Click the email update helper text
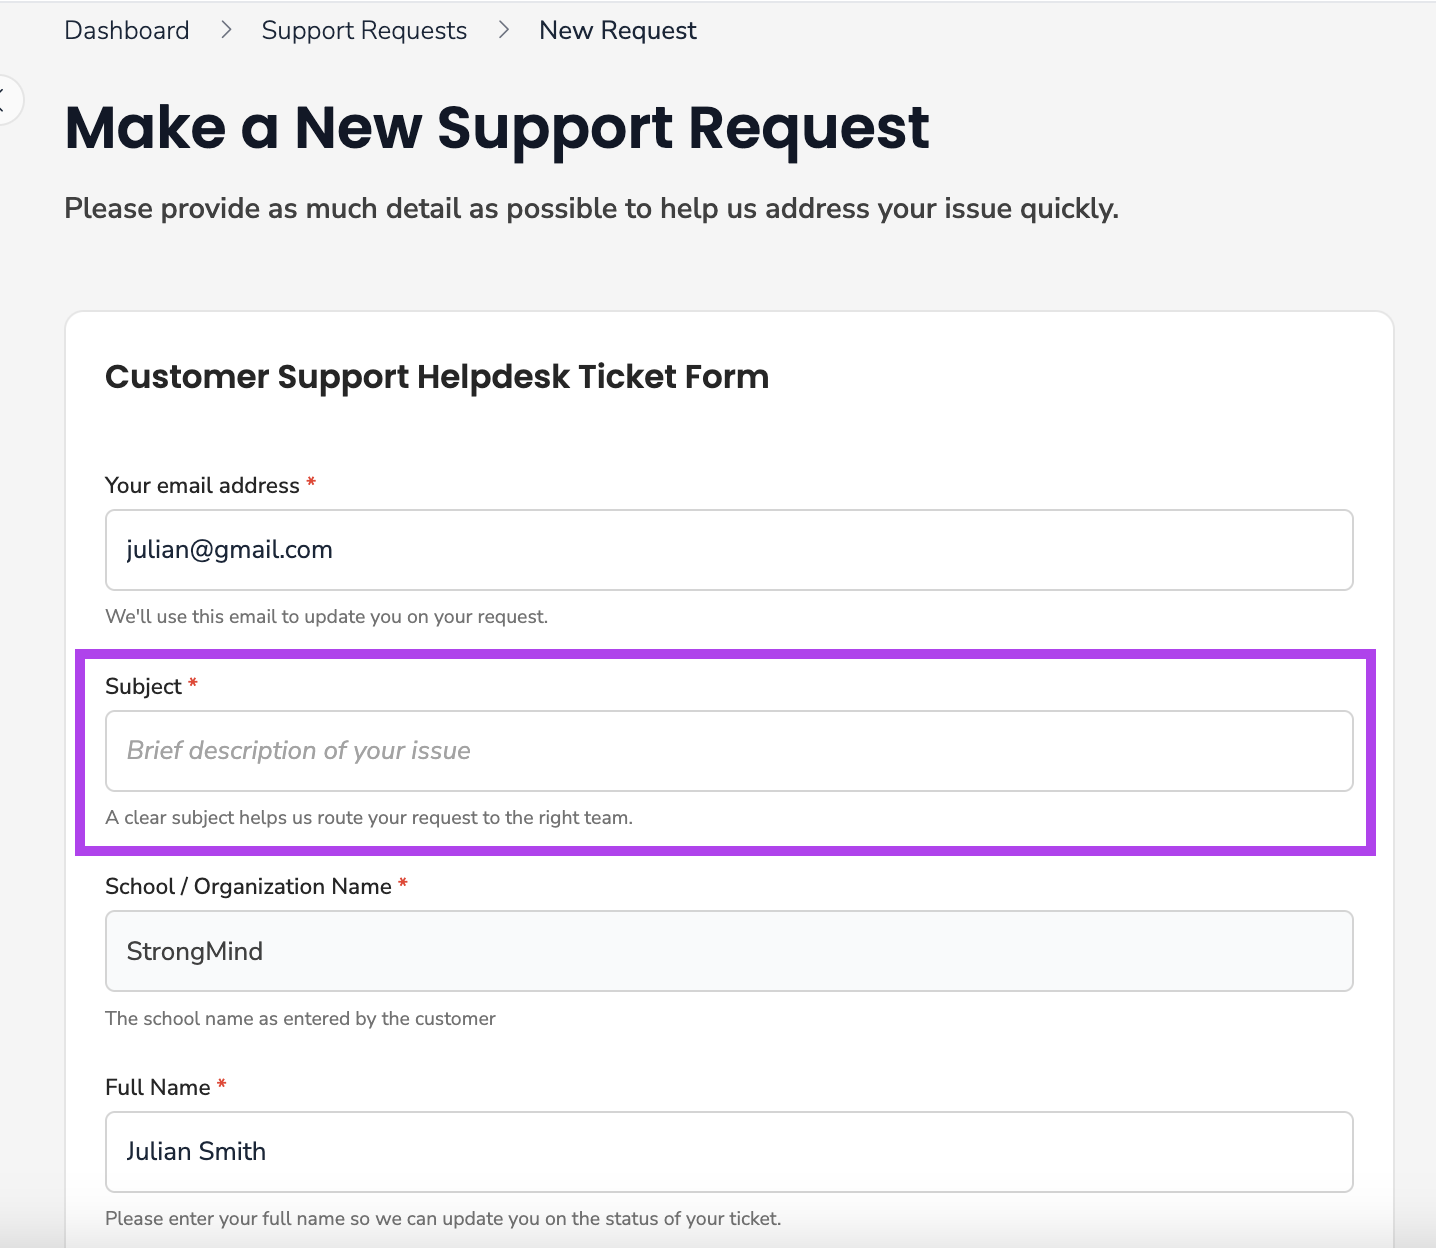1436x1248 pixels. coord(326,617)
